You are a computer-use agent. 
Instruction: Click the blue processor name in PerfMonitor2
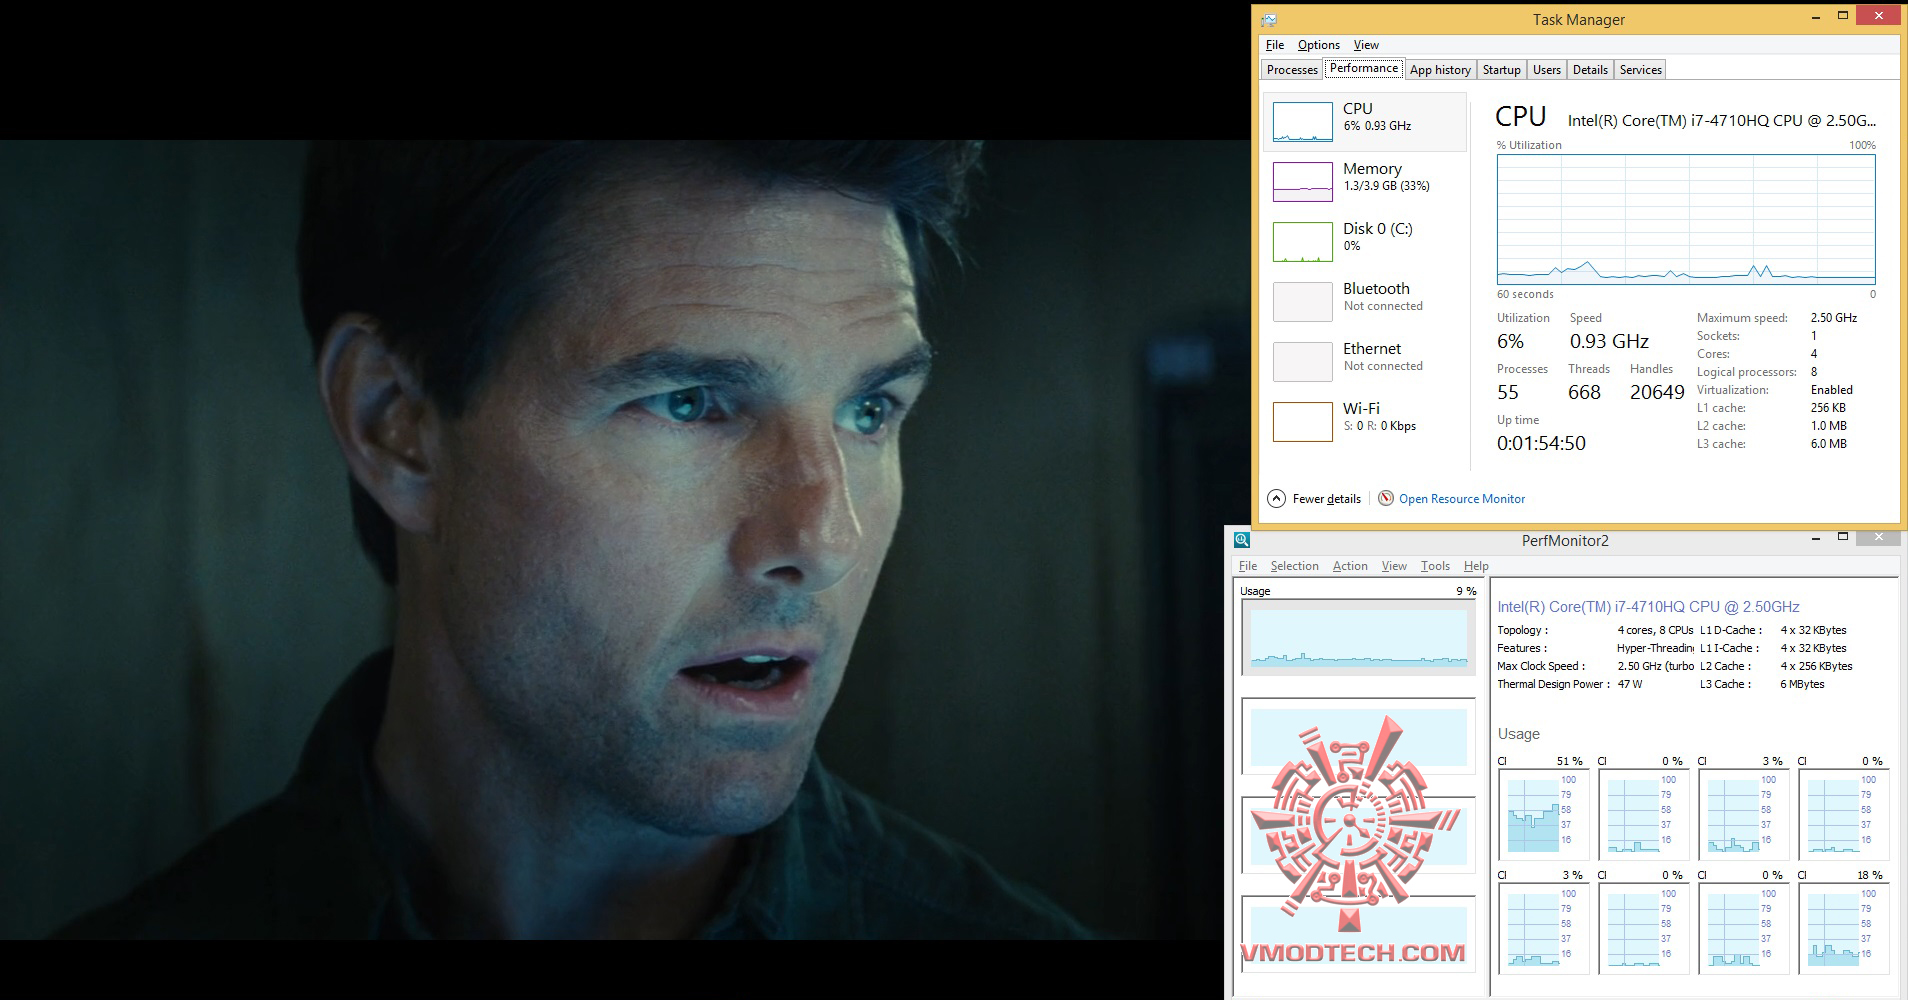(1648, 607)
